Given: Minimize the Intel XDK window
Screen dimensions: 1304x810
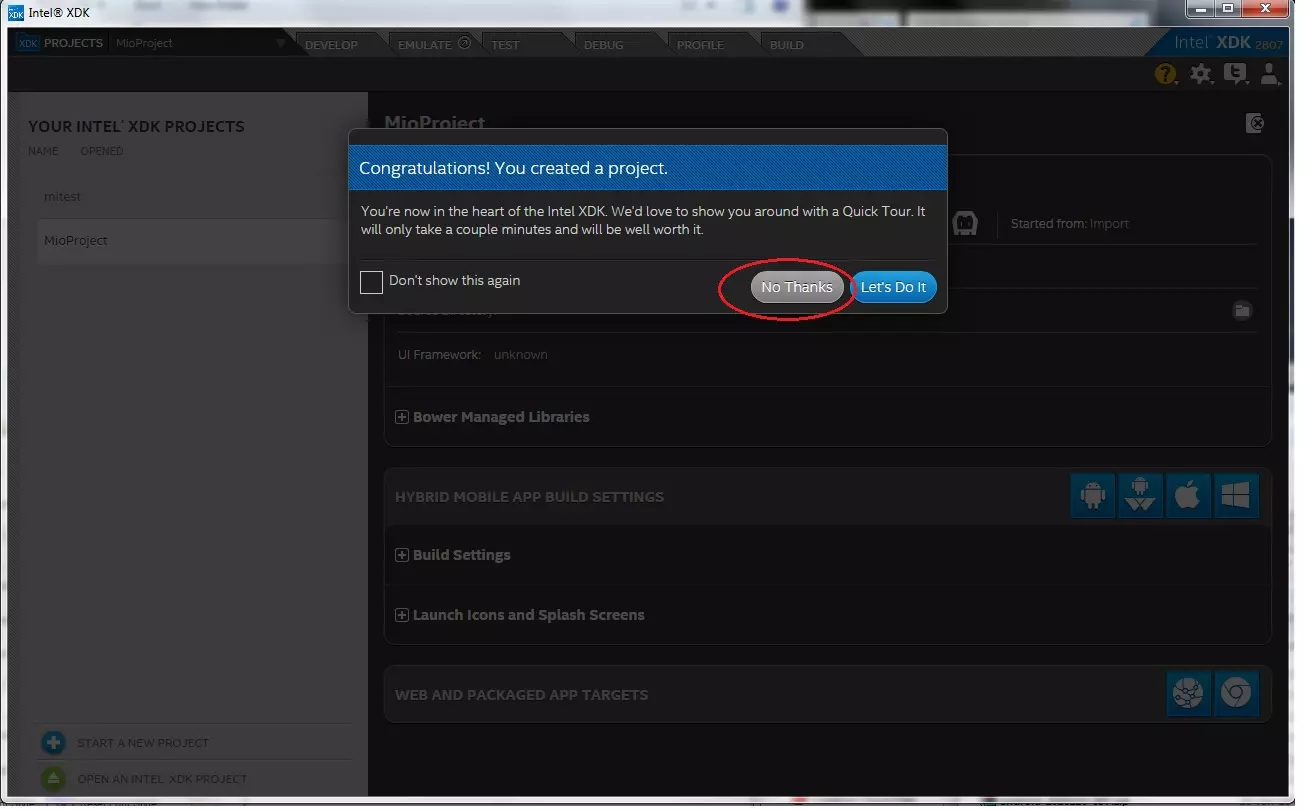Looking at the screenshot, I should [x=1200, y=9].
